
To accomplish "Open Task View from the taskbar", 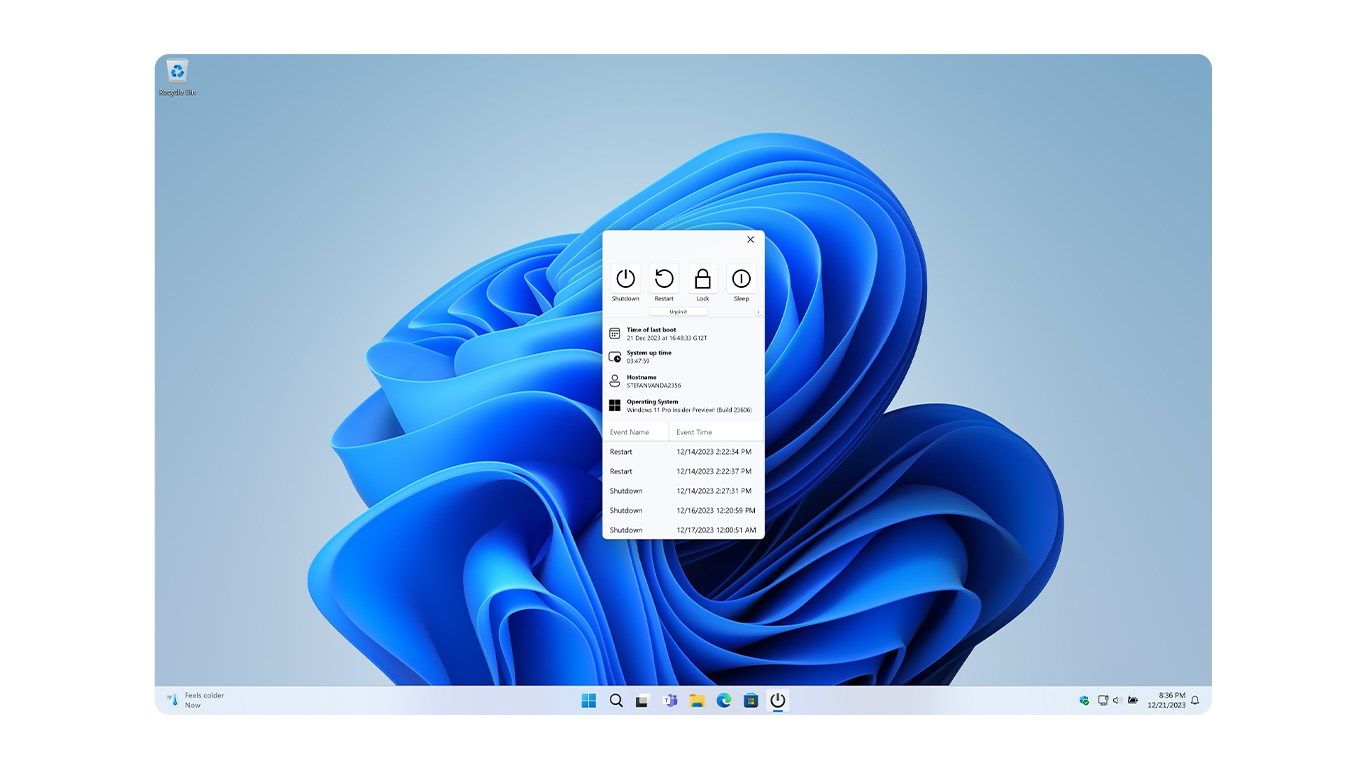I will 643,700.
